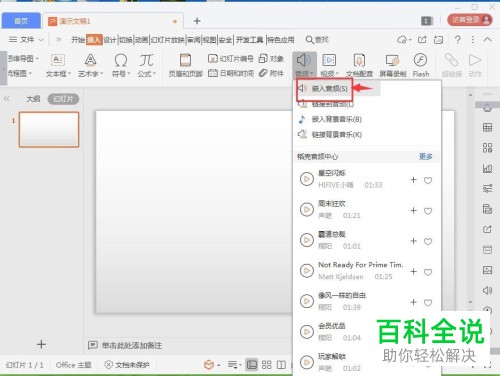Open the 文档未保护 status bar entry

point(127,365)
